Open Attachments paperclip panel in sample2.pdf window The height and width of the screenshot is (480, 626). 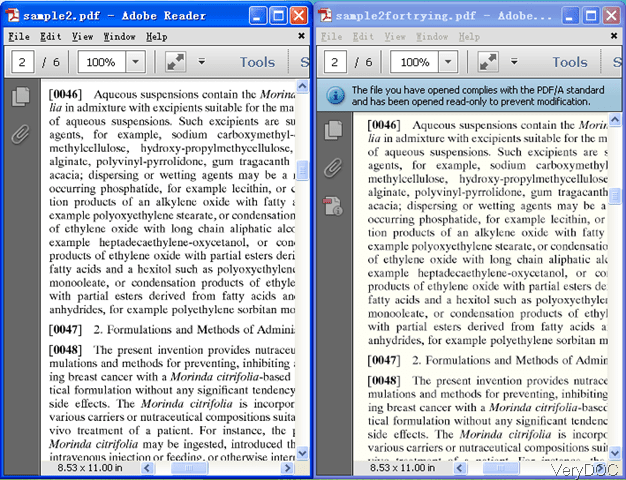pos(20,134)
